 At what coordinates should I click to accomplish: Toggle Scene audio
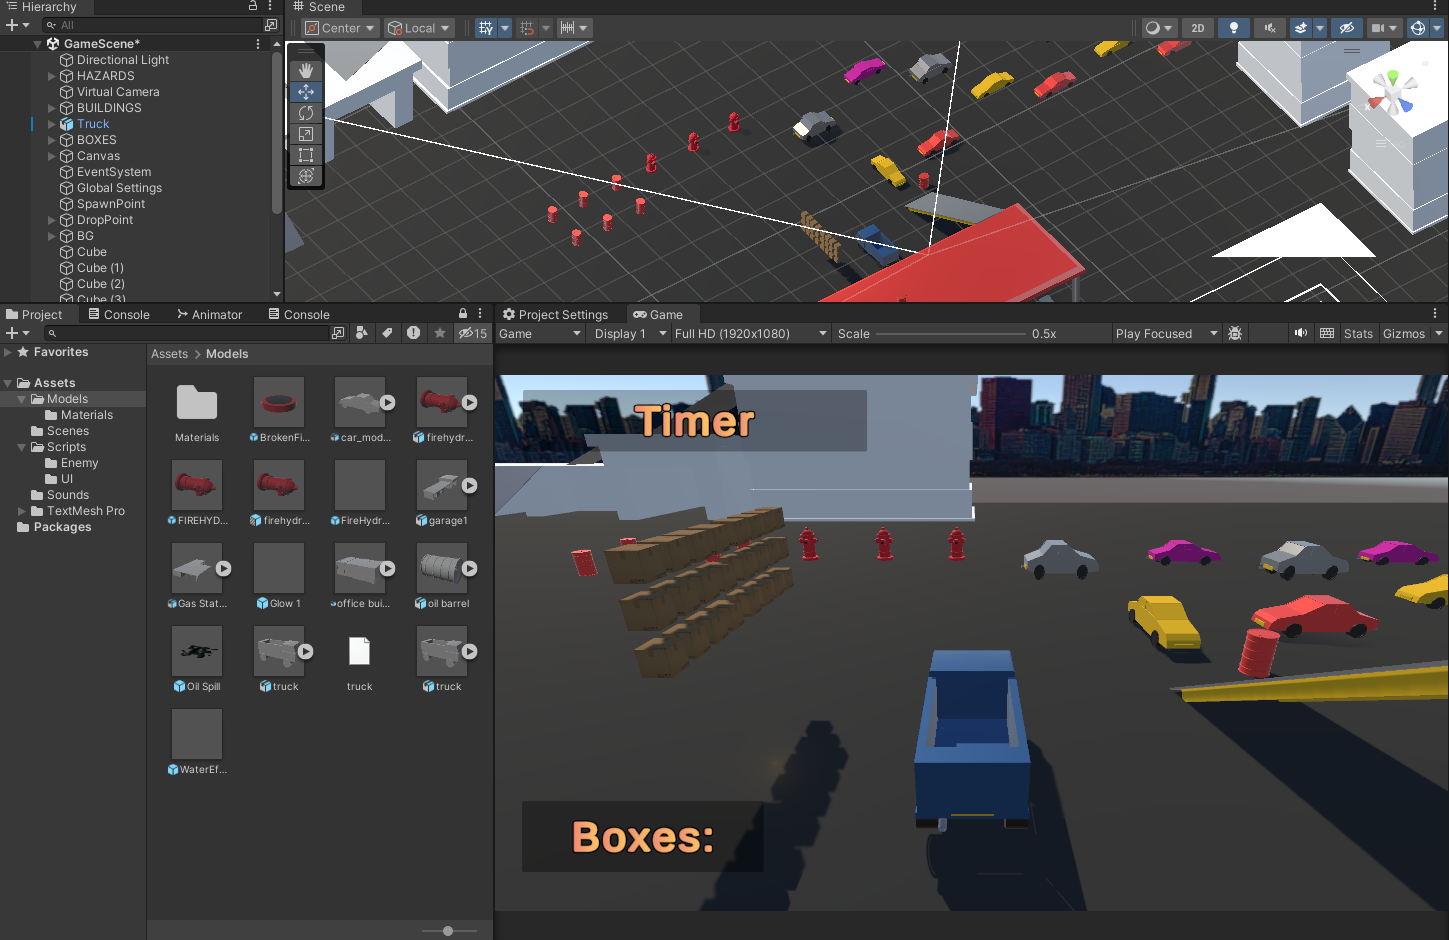coord(1270,28)
